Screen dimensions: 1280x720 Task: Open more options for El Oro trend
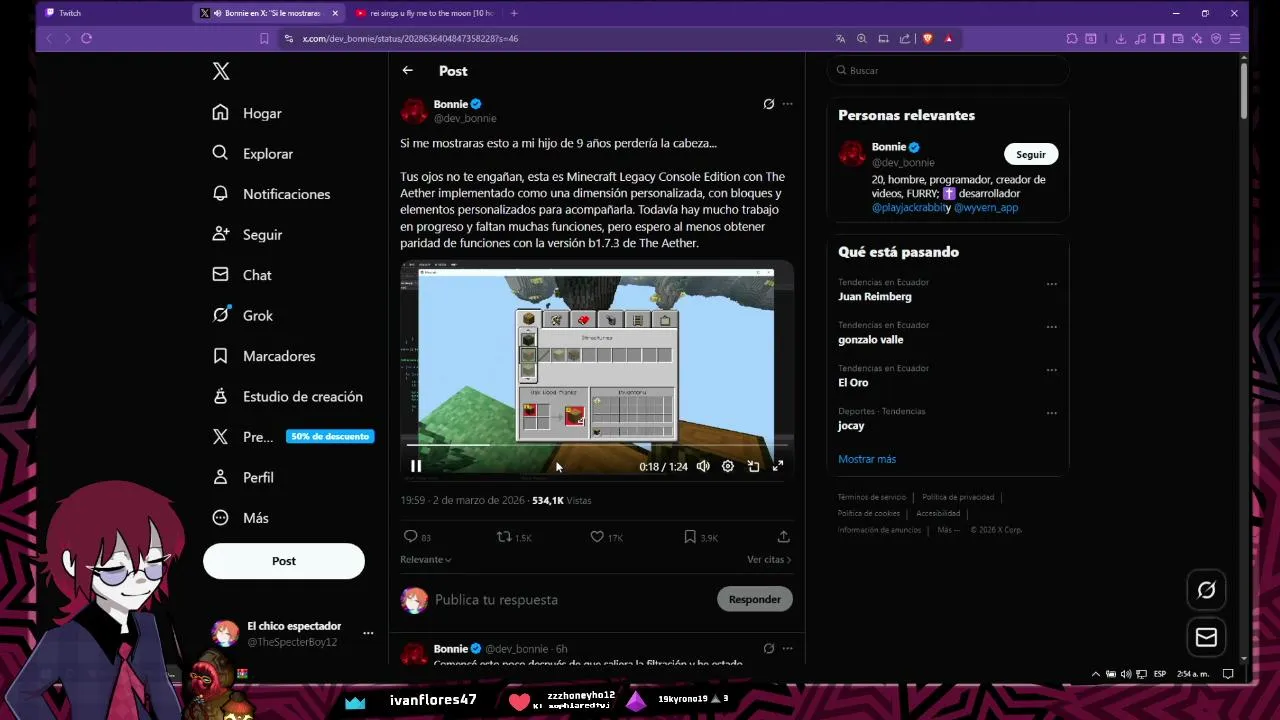[x=1051, y=370]
